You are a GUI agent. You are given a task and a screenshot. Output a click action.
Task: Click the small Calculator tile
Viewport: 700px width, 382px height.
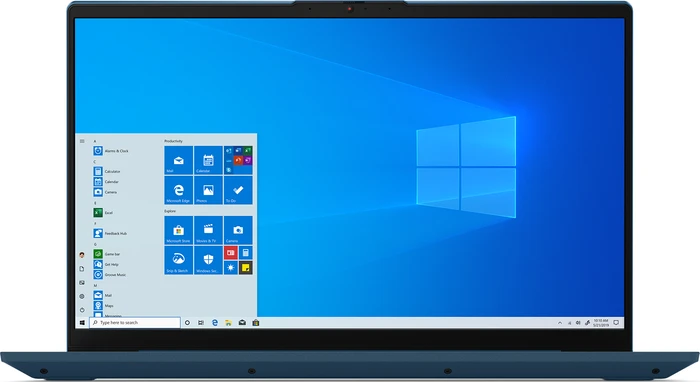click(x=246, y=253)
